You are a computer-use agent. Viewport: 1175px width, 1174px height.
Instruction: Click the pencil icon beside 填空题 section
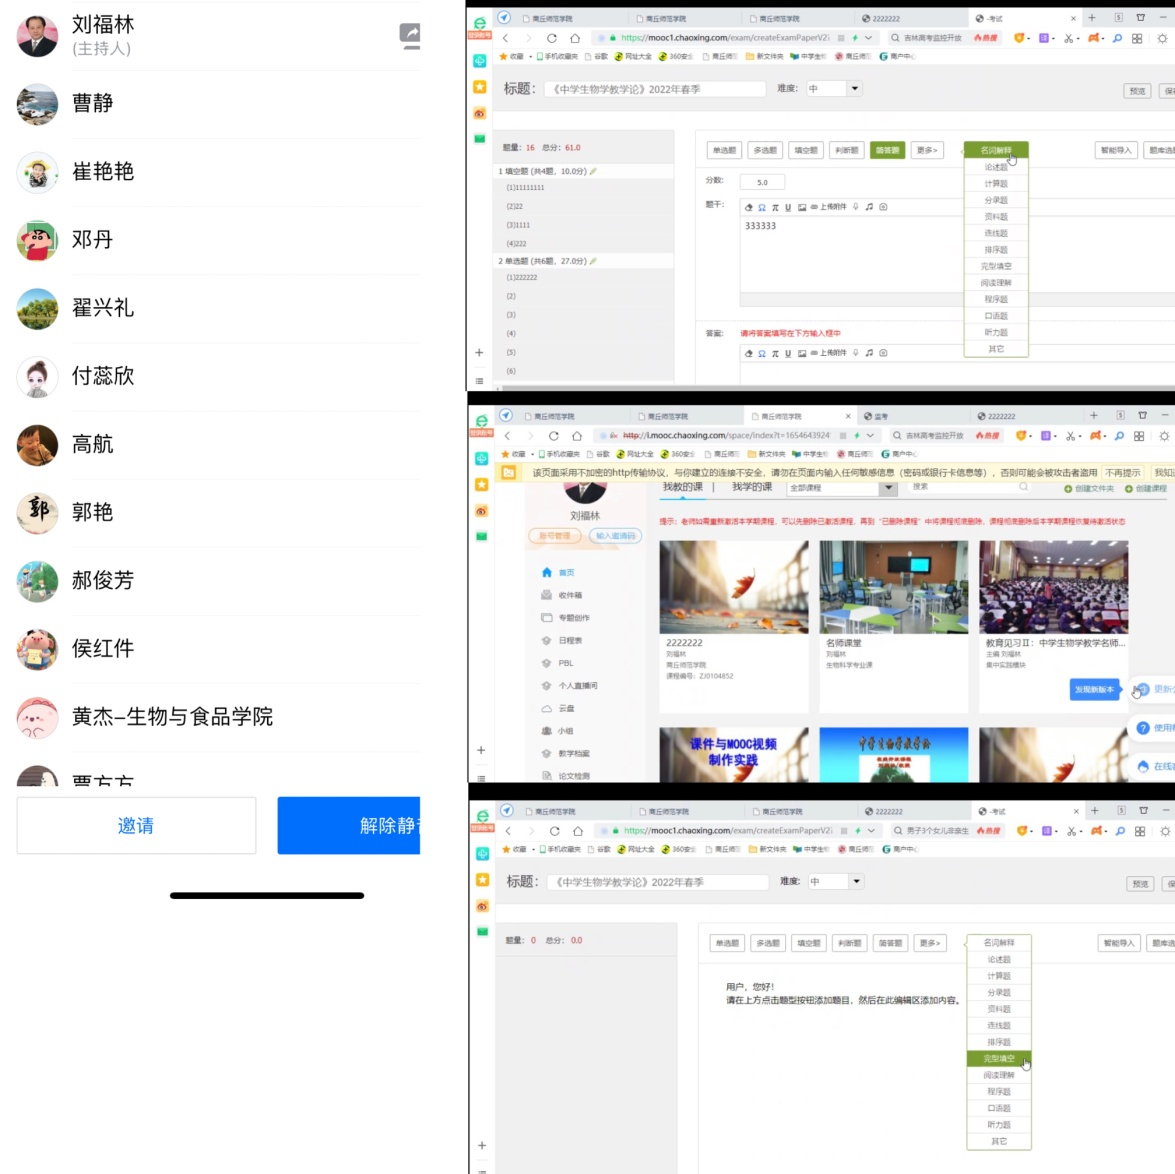tap(593, 171)
